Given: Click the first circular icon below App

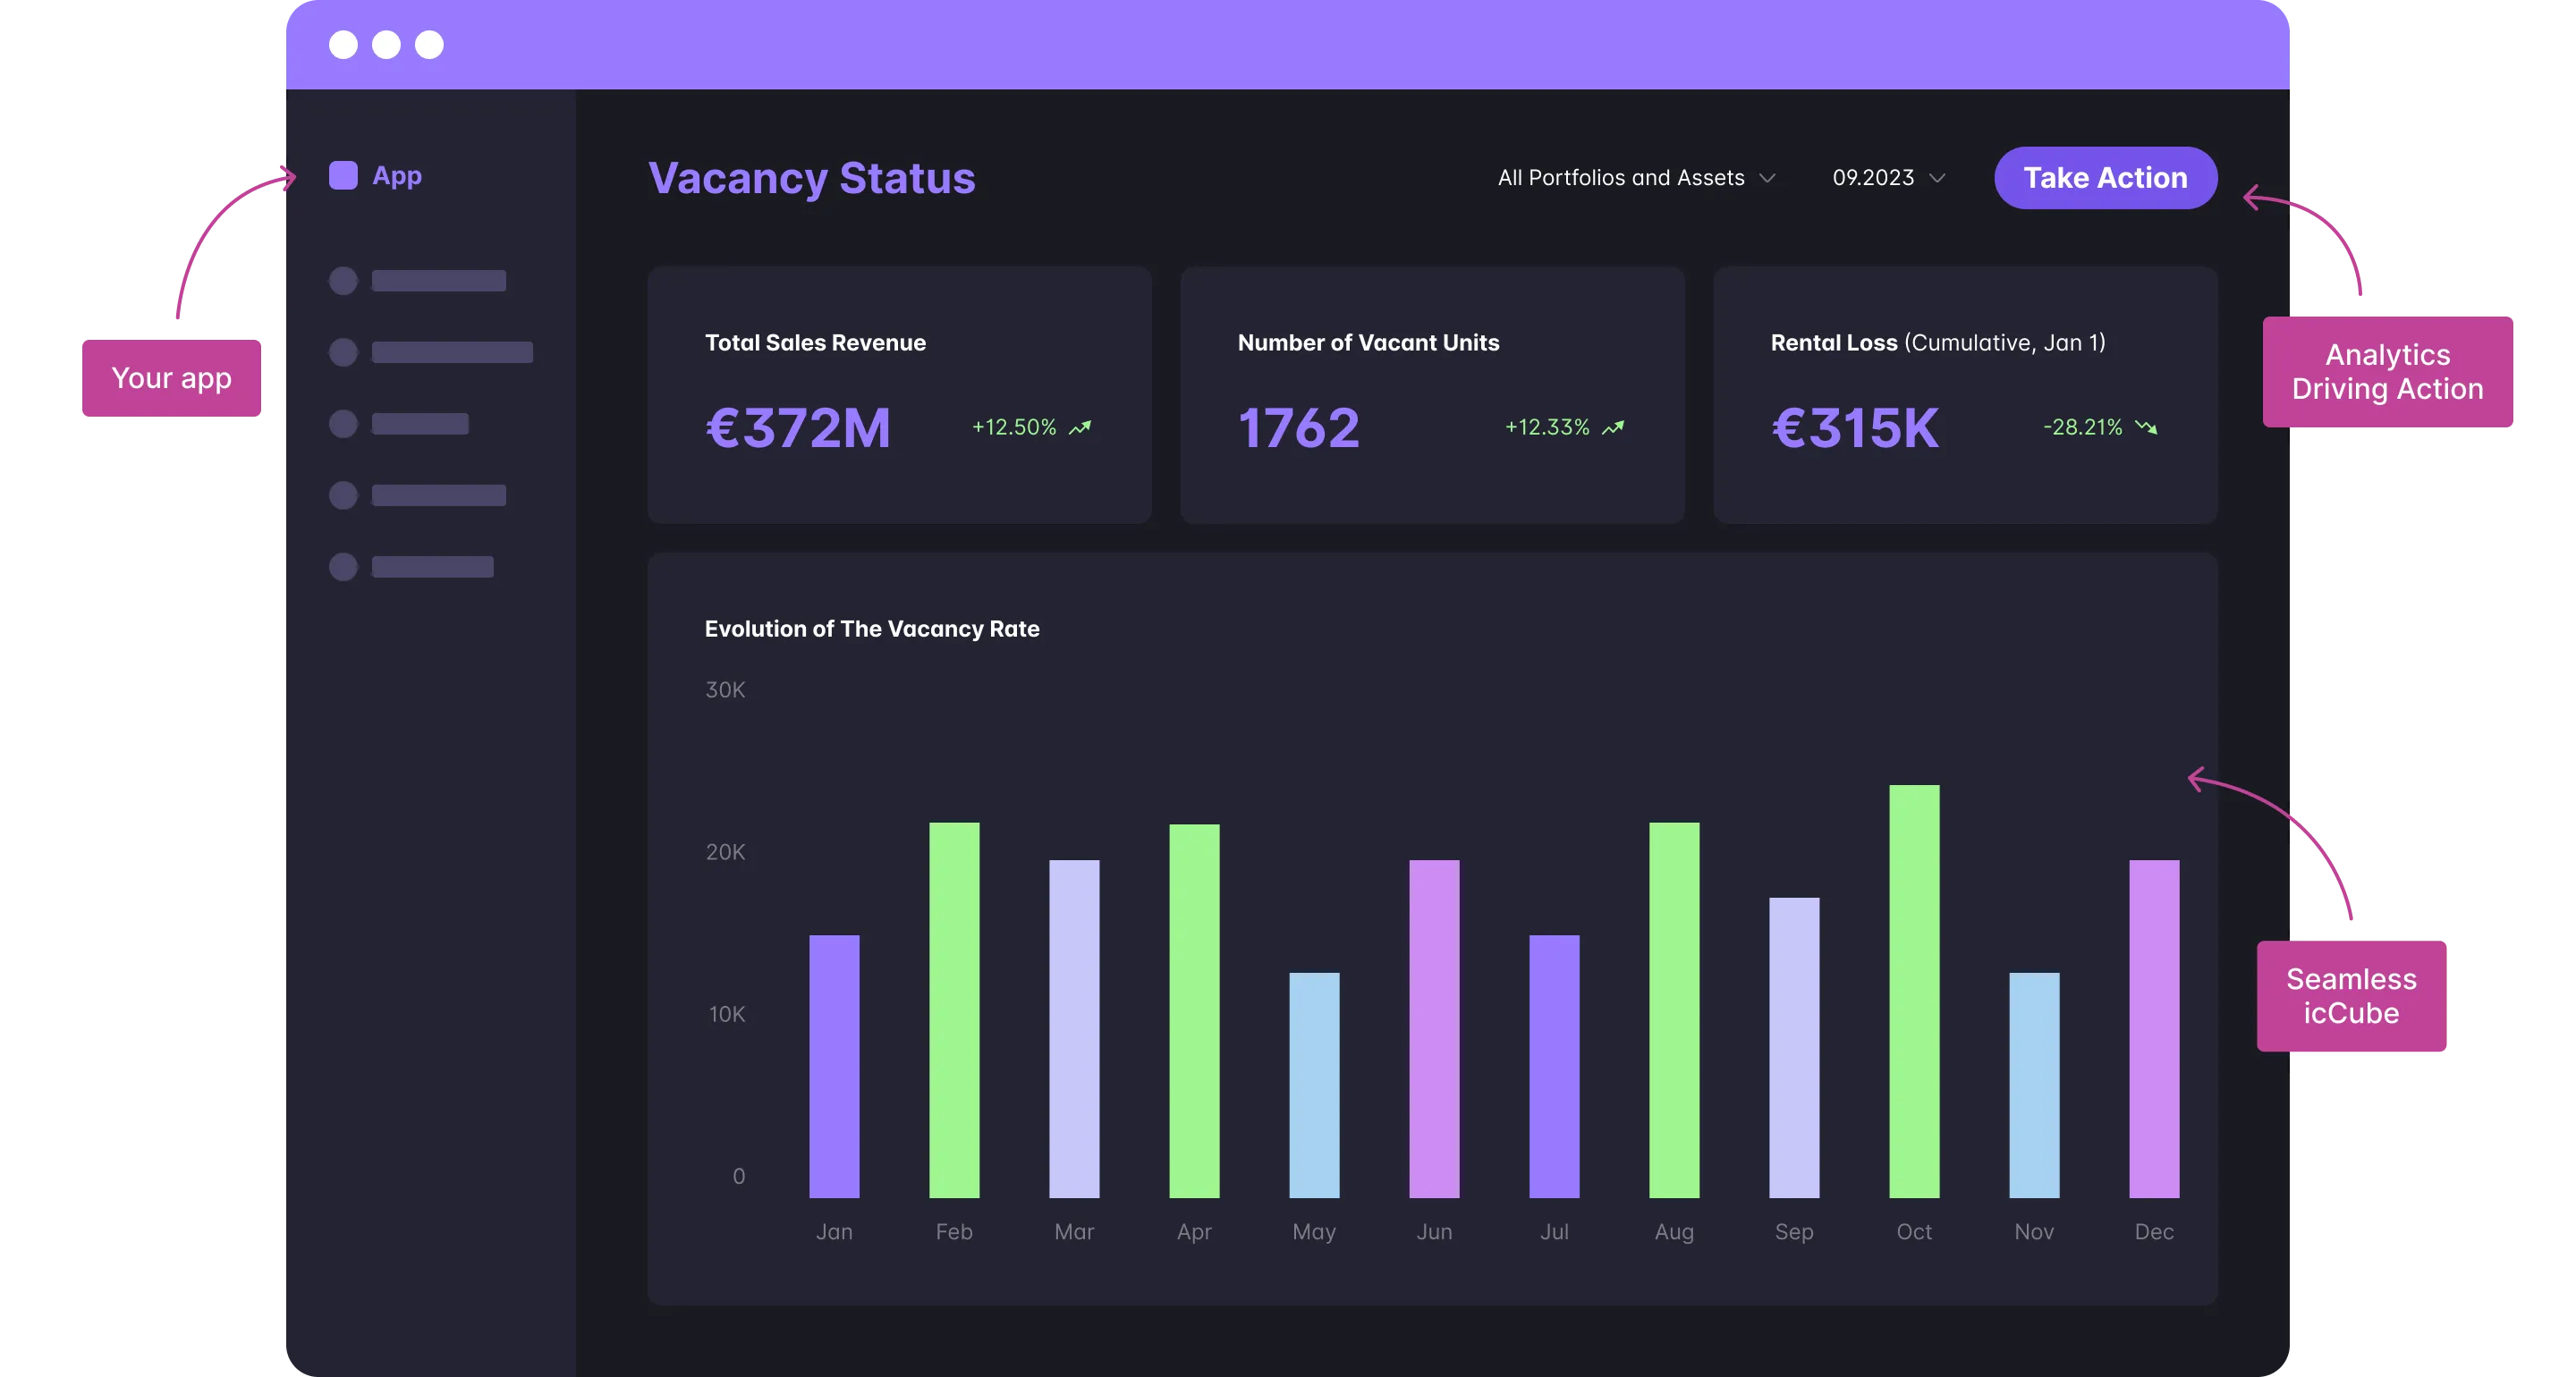Looking at the screenshot, I should click(343, 281).
